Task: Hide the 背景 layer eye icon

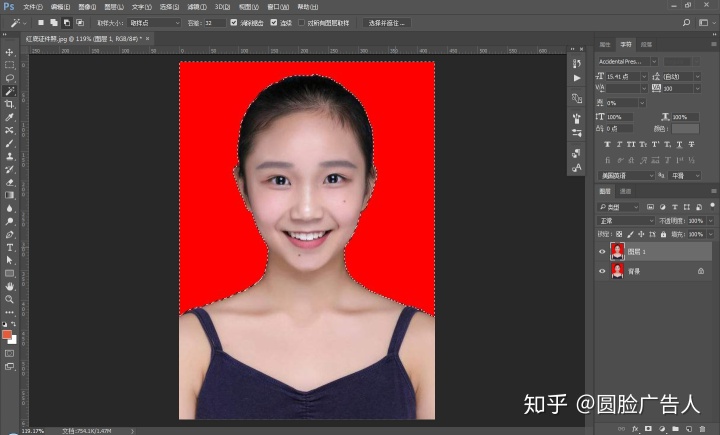Action: [x=602, y=271]
